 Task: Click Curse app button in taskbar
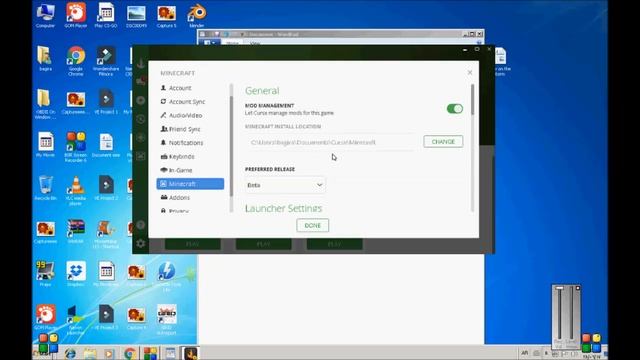pos(190,353)
